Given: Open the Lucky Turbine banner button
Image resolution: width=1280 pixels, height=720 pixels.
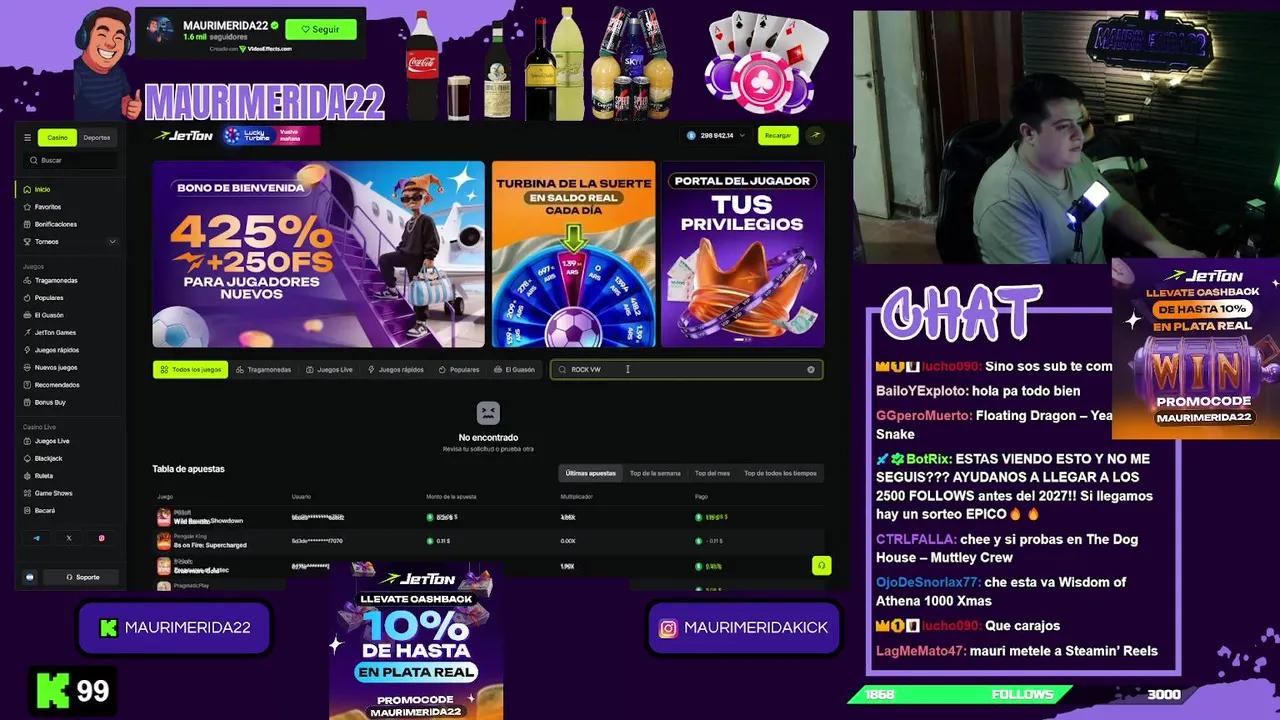Looking at the screenshot, I should [x=271, y=135].
